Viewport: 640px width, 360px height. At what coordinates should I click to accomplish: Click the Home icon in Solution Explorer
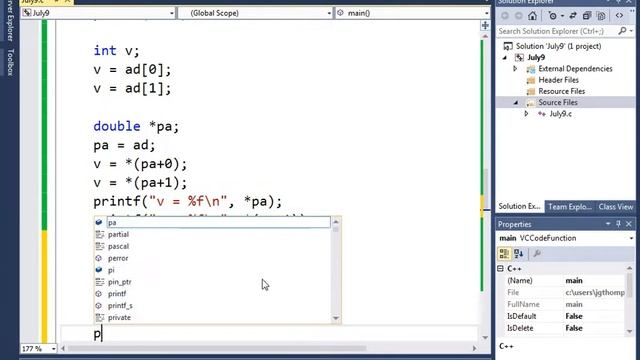pos(532,16)
